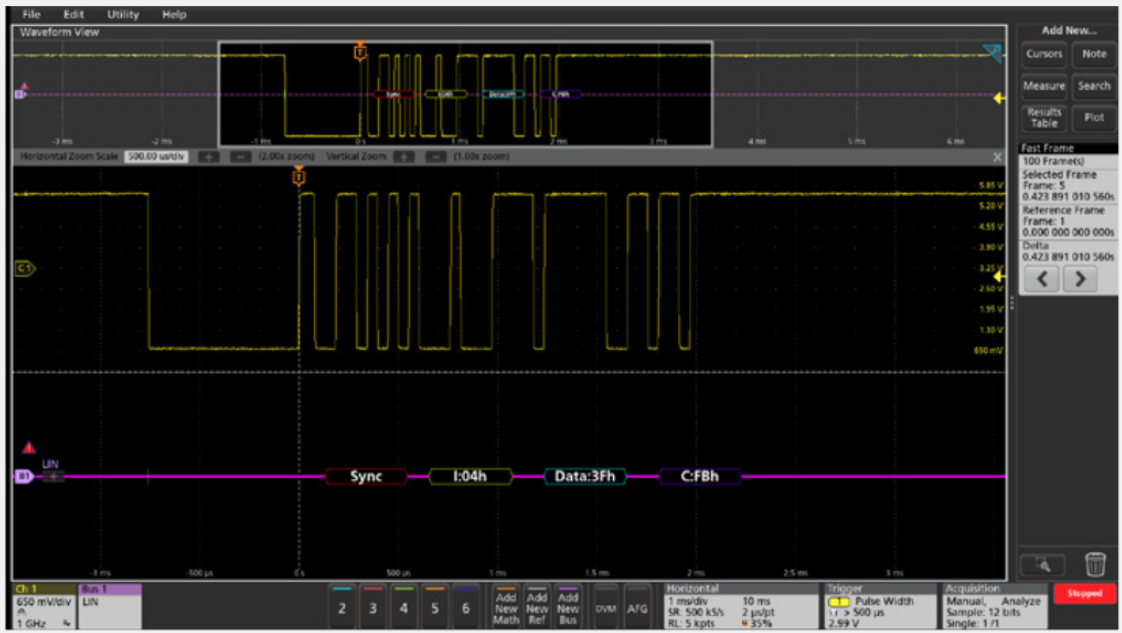Viewport: 1122px width, 633px height.
Task: Click the red warning triangle above LIN
Action: click(x=29, y=448)
